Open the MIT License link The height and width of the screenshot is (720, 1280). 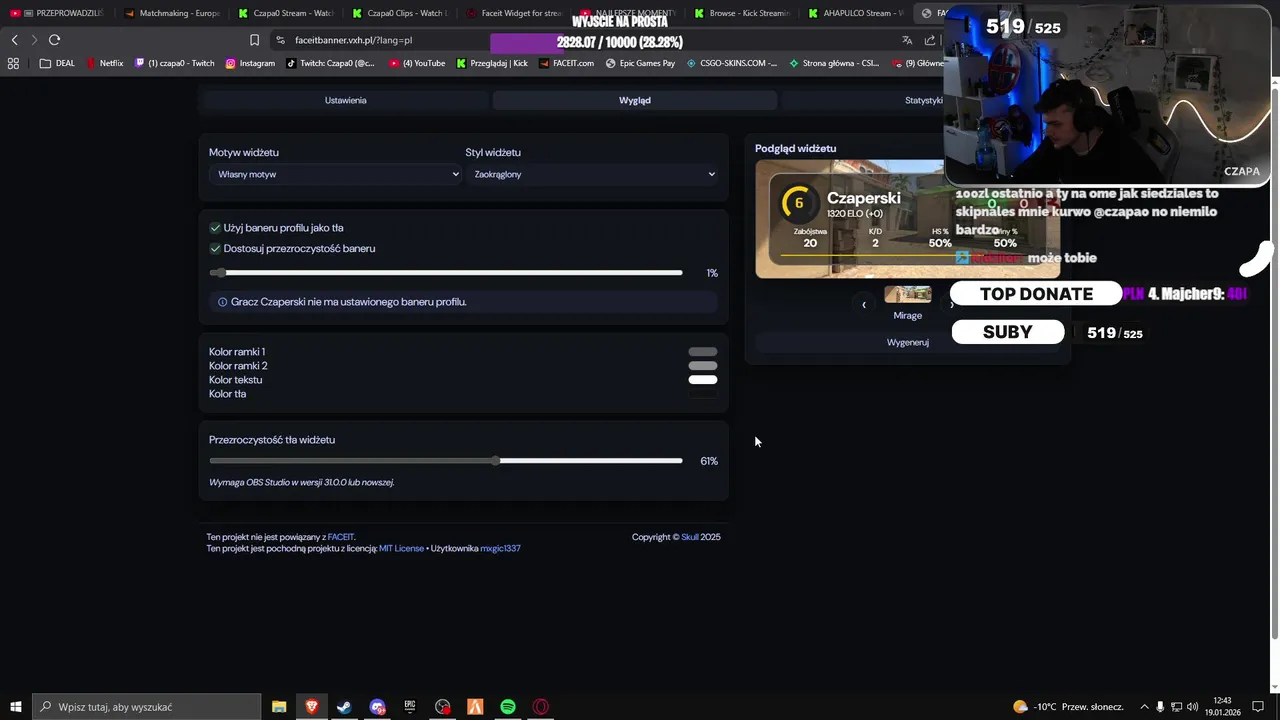click(401, 548)
